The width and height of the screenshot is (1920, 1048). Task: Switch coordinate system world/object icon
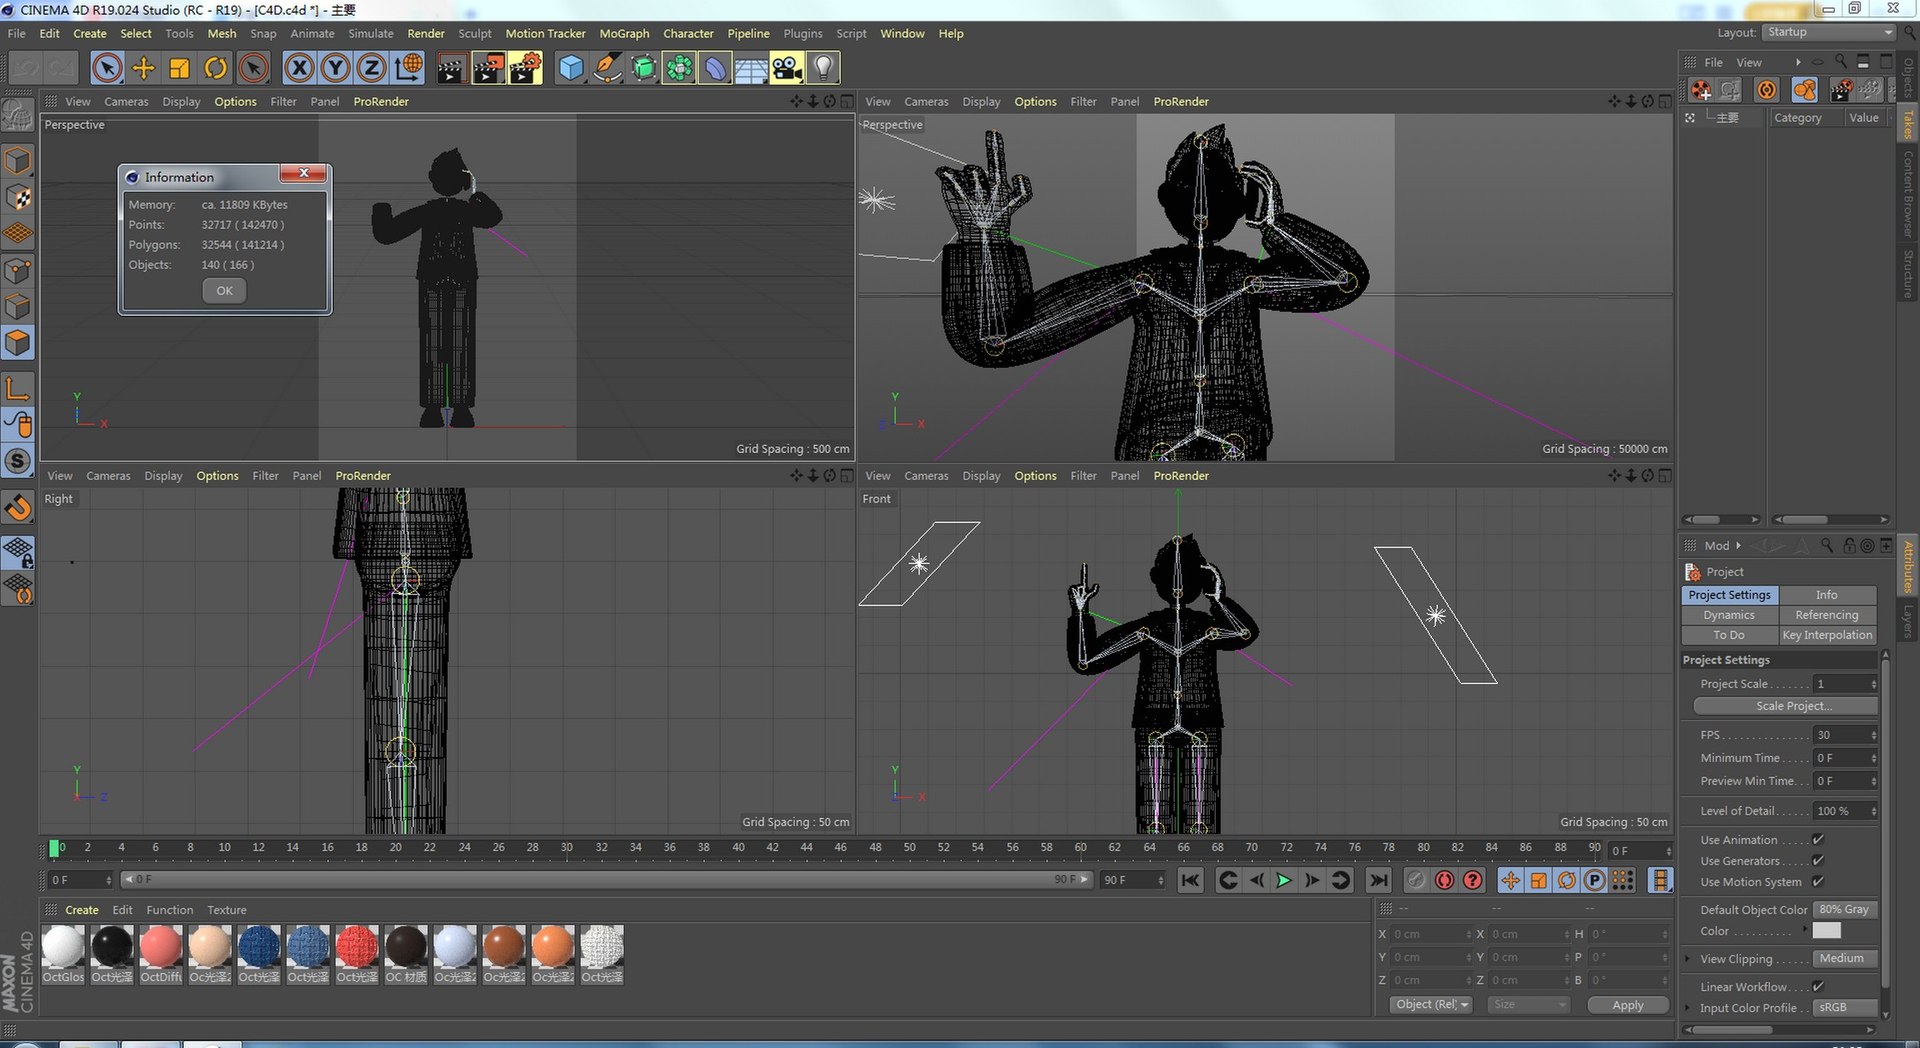tap(408, 68)
